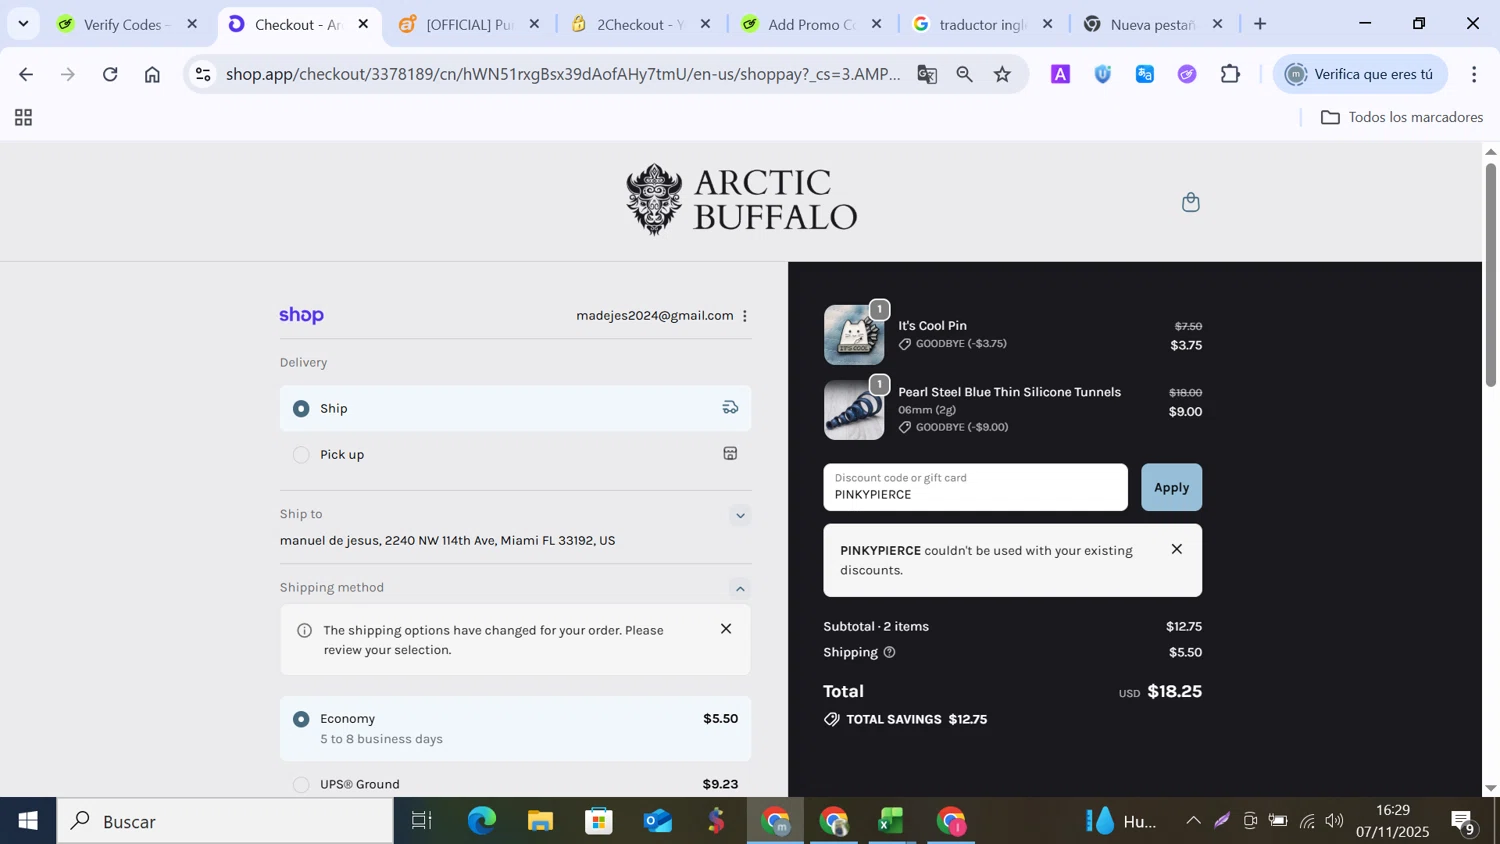
Task: Click the Total USD $18.25 amount
Action: tap(1160, 691)
